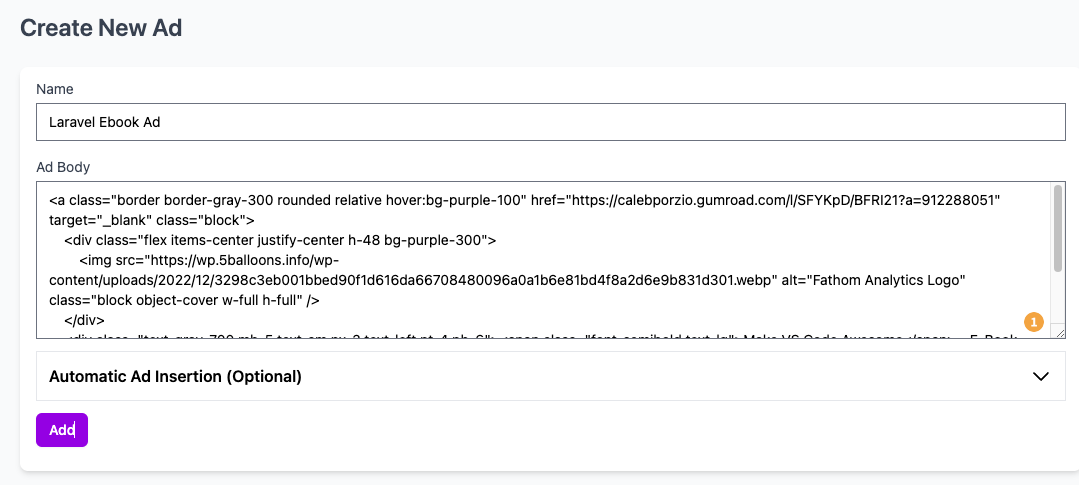Open Automatic Ad Insertion (Optional) section title

[x=175, y=376]
